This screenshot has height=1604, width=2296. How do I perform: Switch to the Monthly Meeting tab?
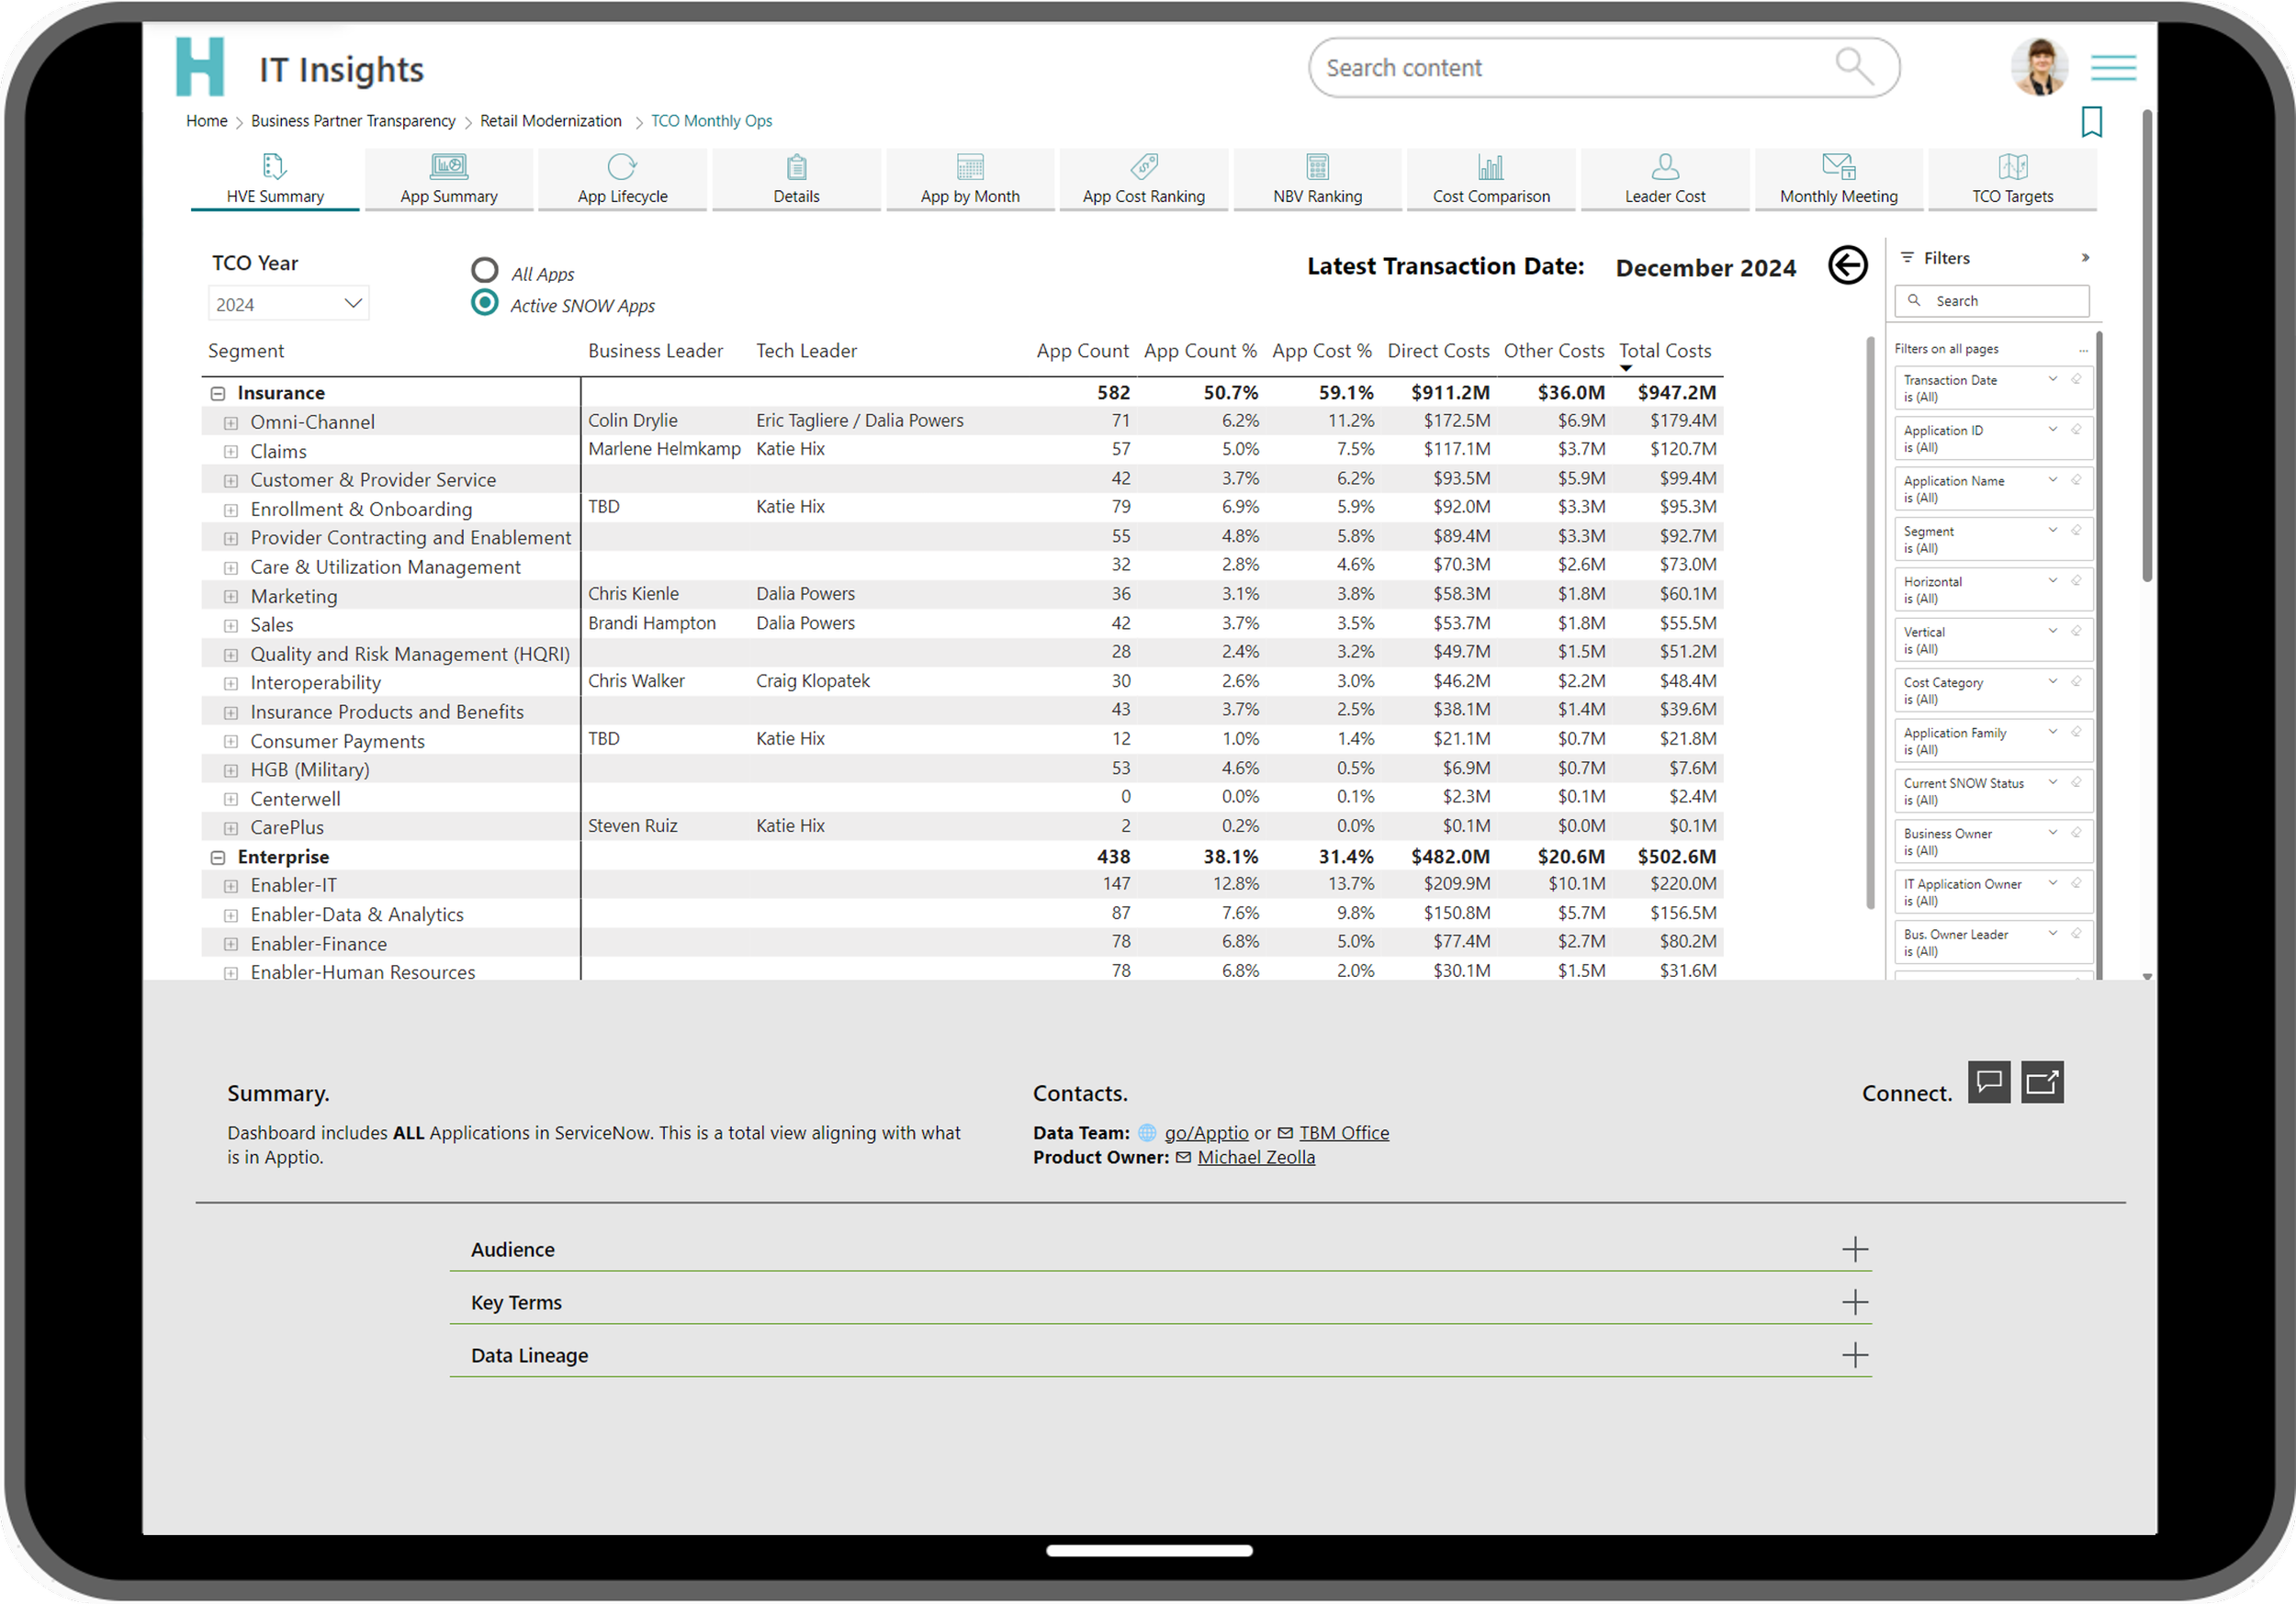point(1838,179)
